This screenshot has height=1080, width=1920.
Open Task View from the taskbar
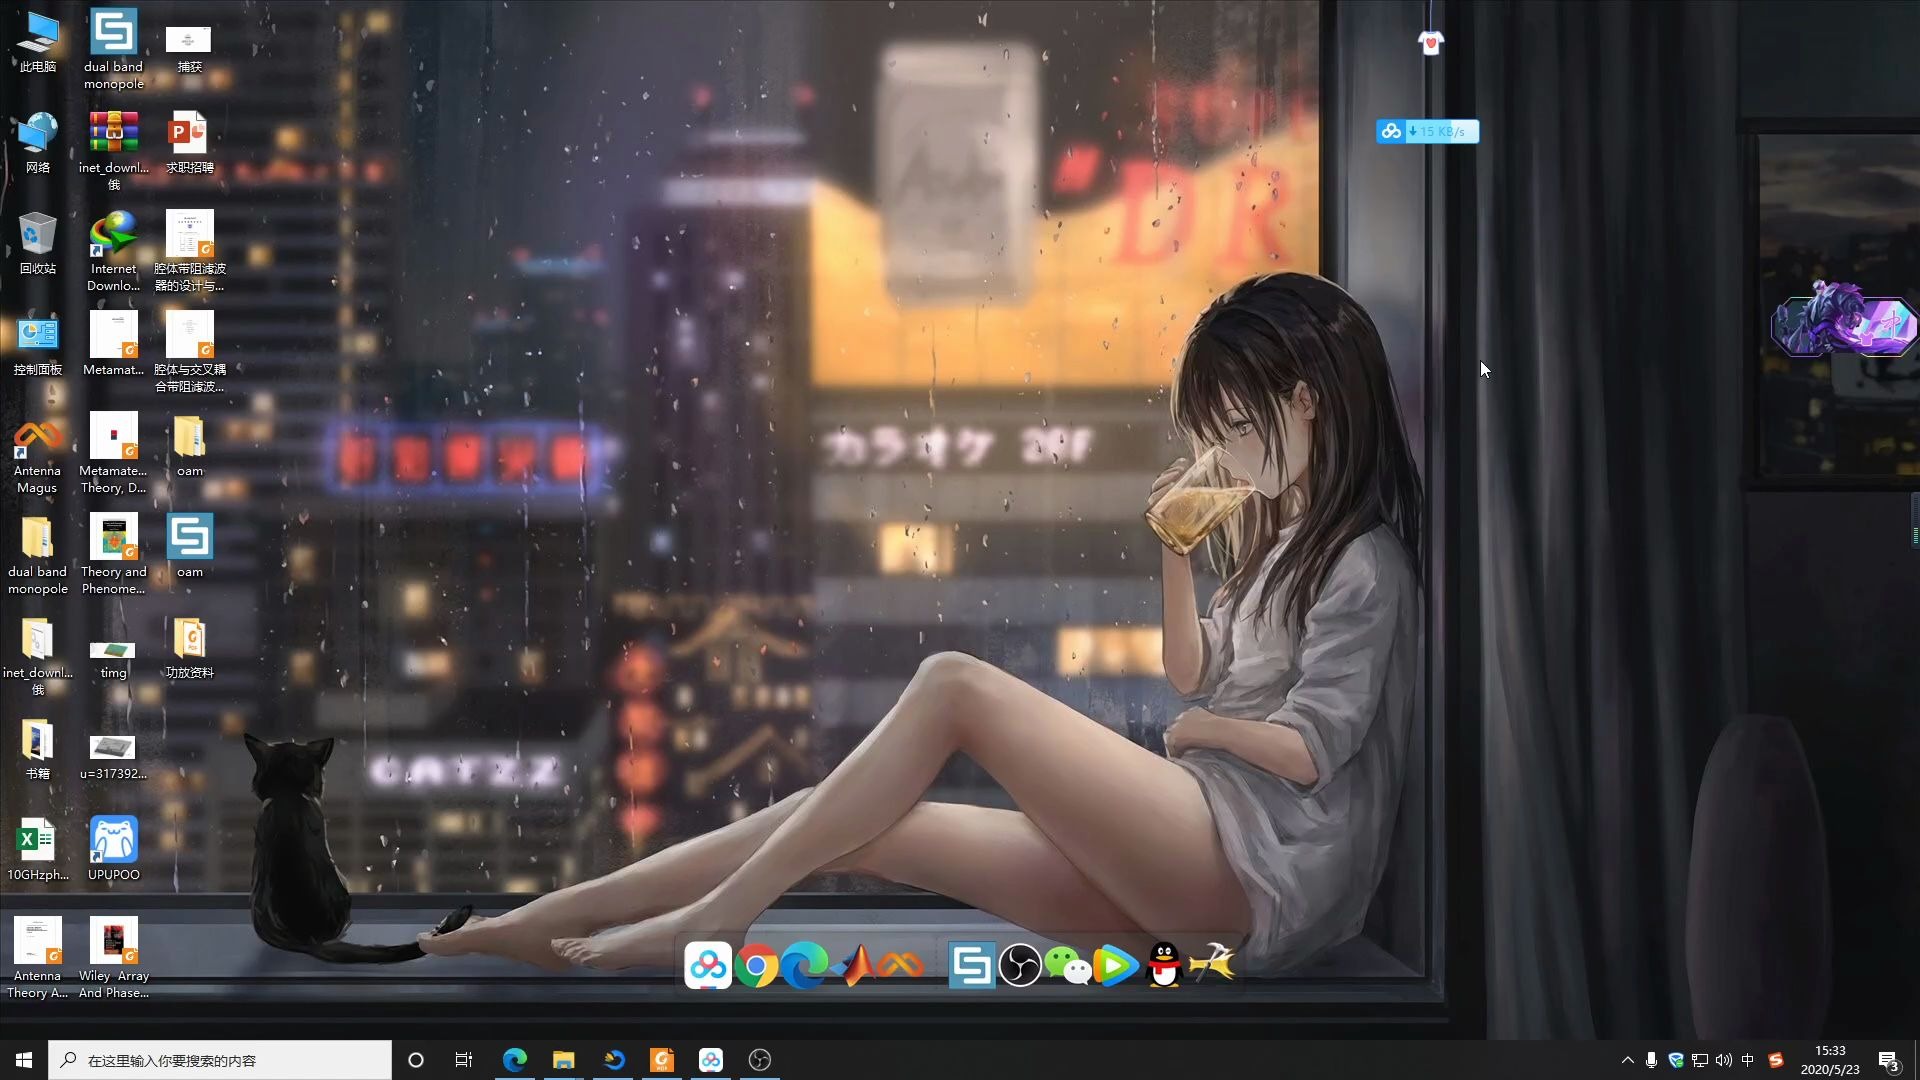464,1060
